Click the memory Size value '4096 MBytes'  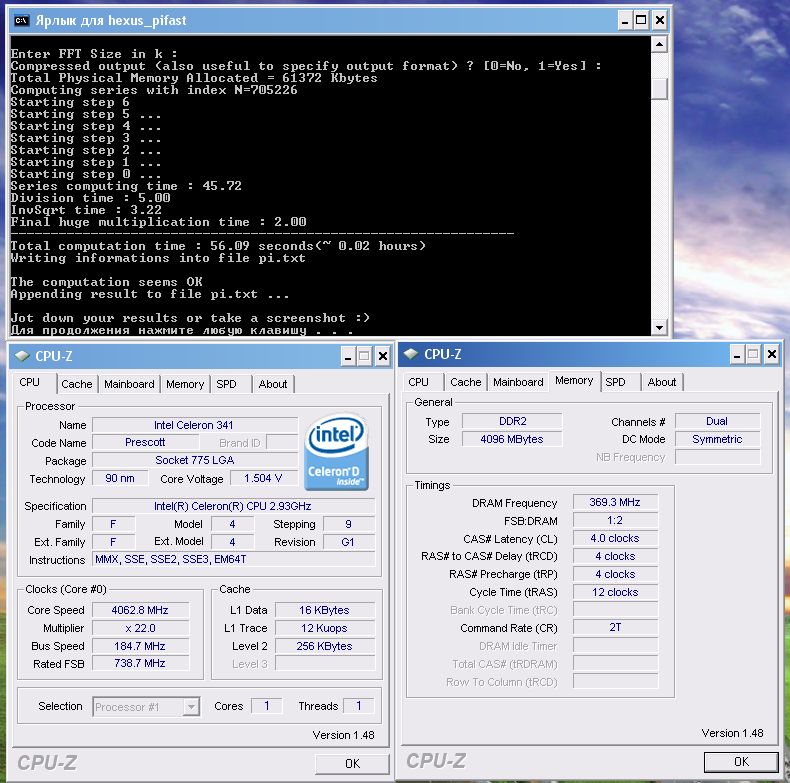512,439
